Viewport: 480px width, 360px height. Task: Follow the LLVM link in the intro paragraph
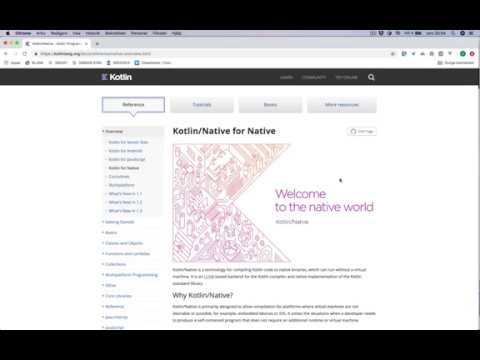(209, 277)
